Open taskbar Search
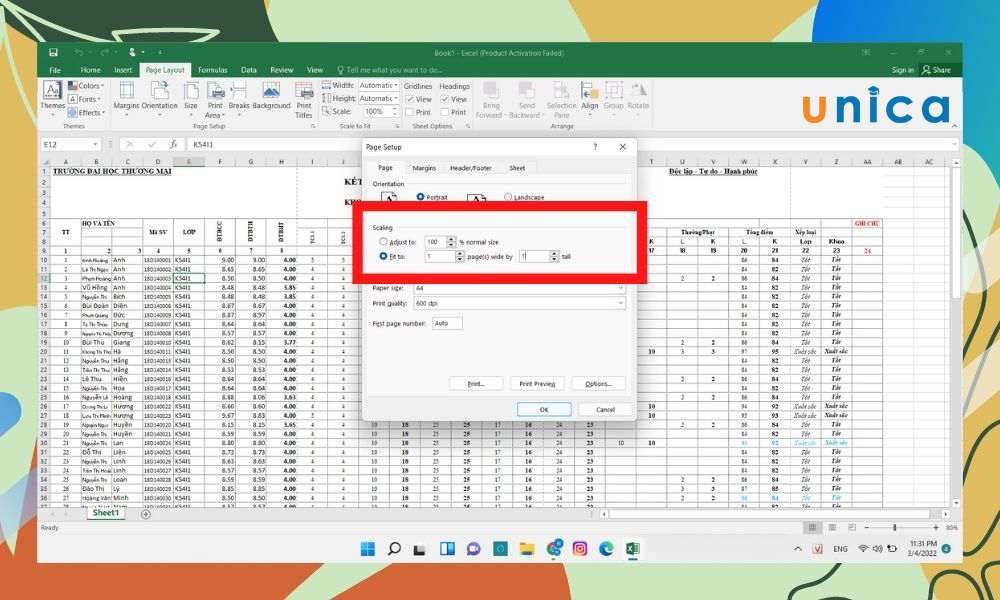The image size is (1000, 600). click(x=394, y=549)
